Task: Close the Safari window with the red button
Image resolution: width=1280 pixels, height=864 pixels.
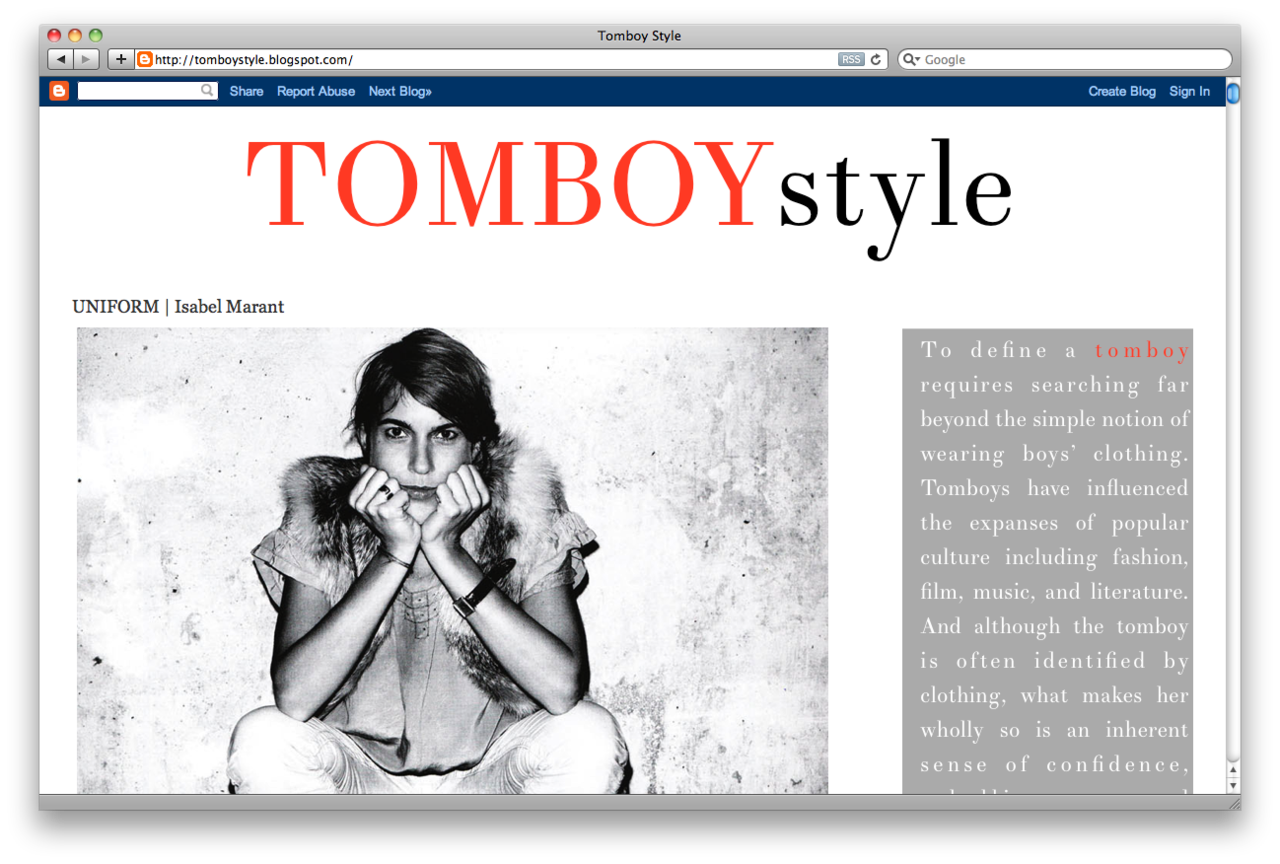Action: (55, 36)
